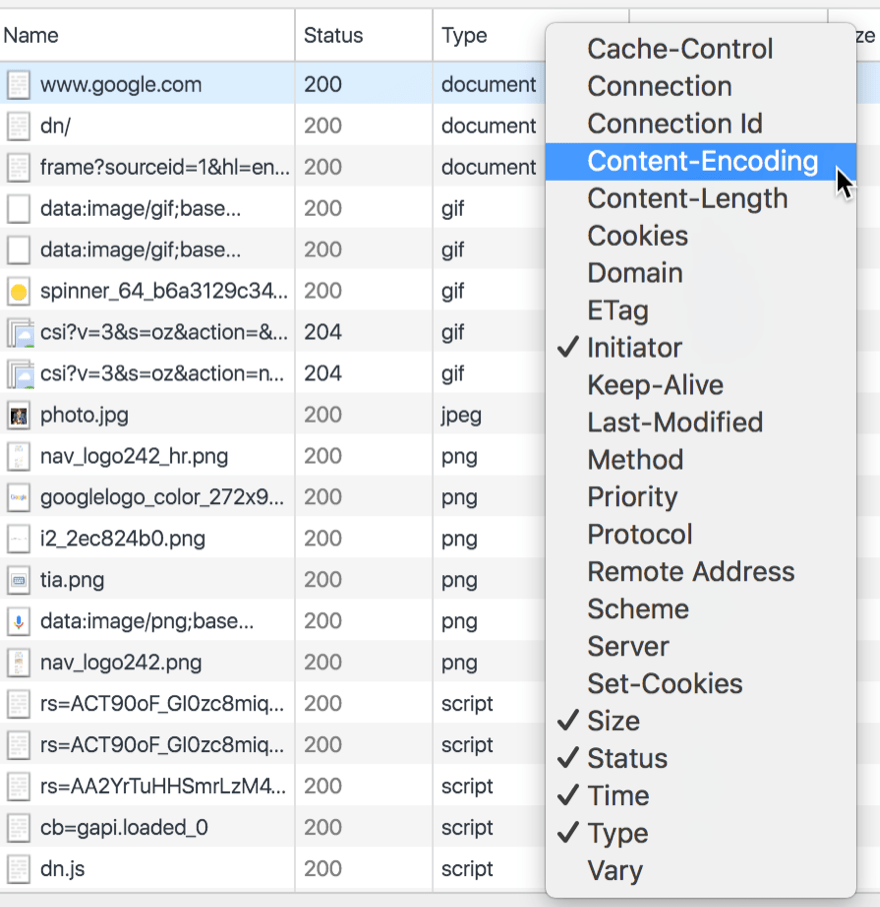Click the nav_logo242.png file icon
Screen dimensions: 880x907
click(x=18, y=662)
